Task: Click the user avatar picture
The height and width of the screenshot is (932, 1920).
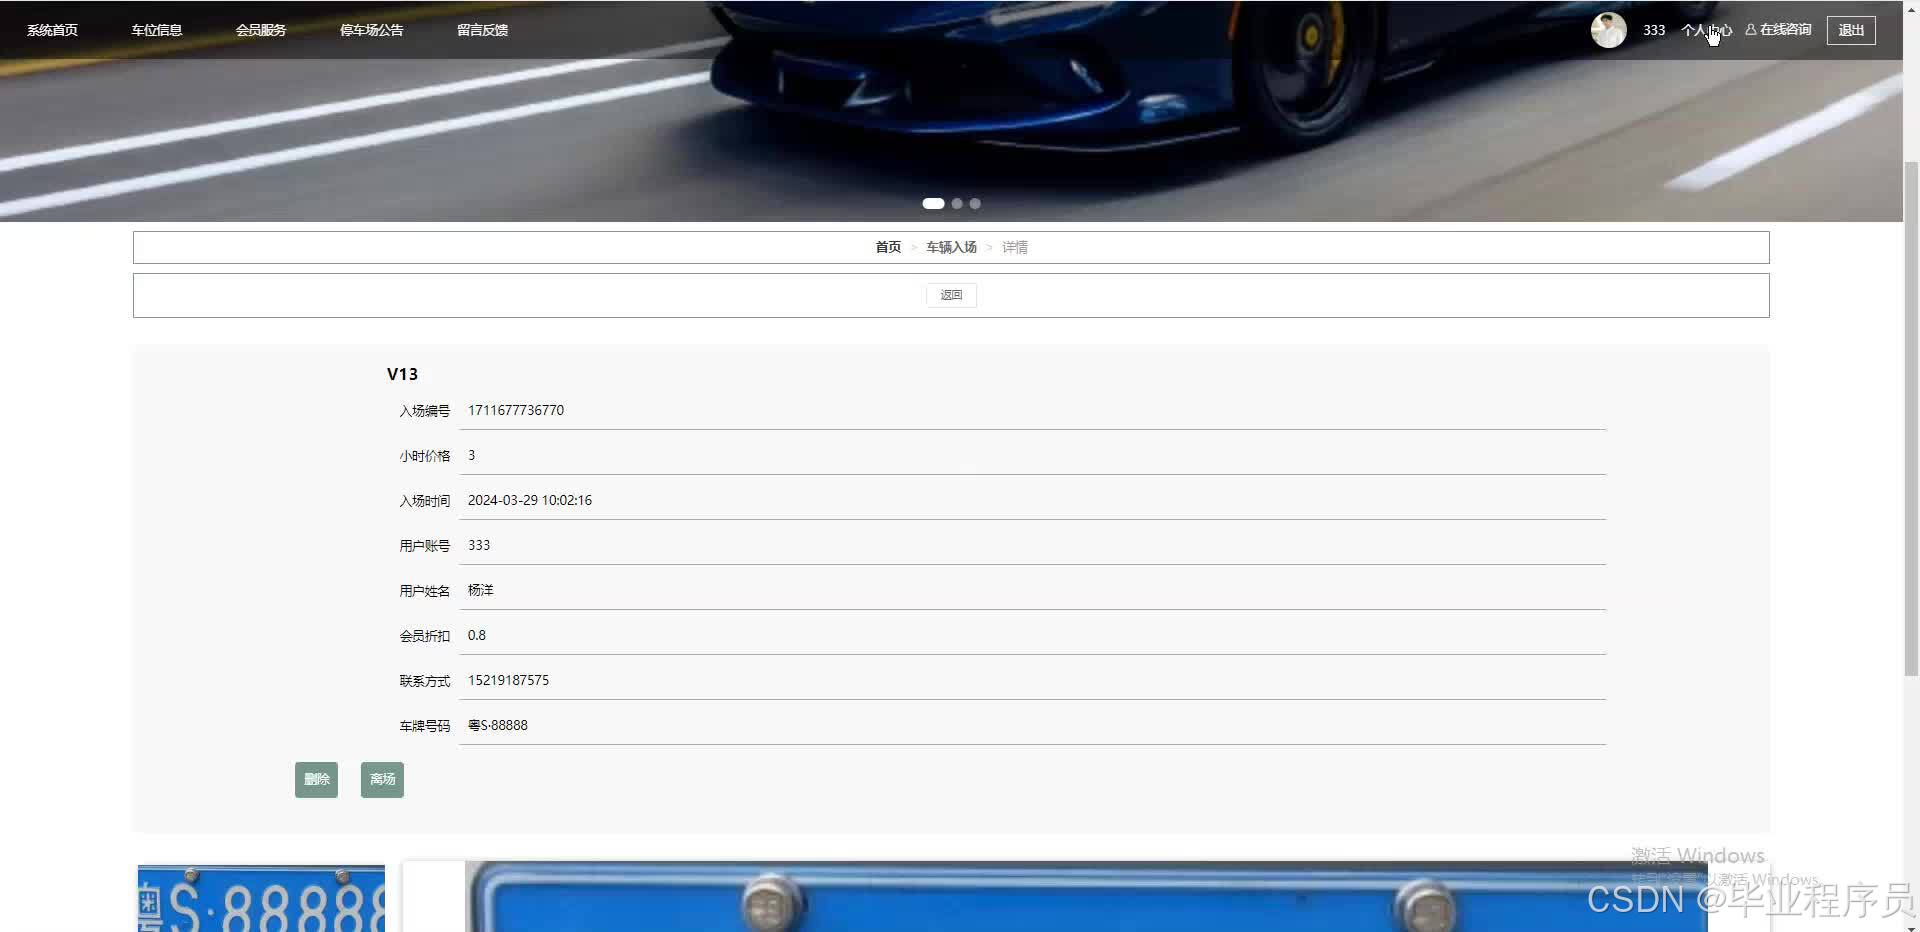Action: (x=1609, y=30)
